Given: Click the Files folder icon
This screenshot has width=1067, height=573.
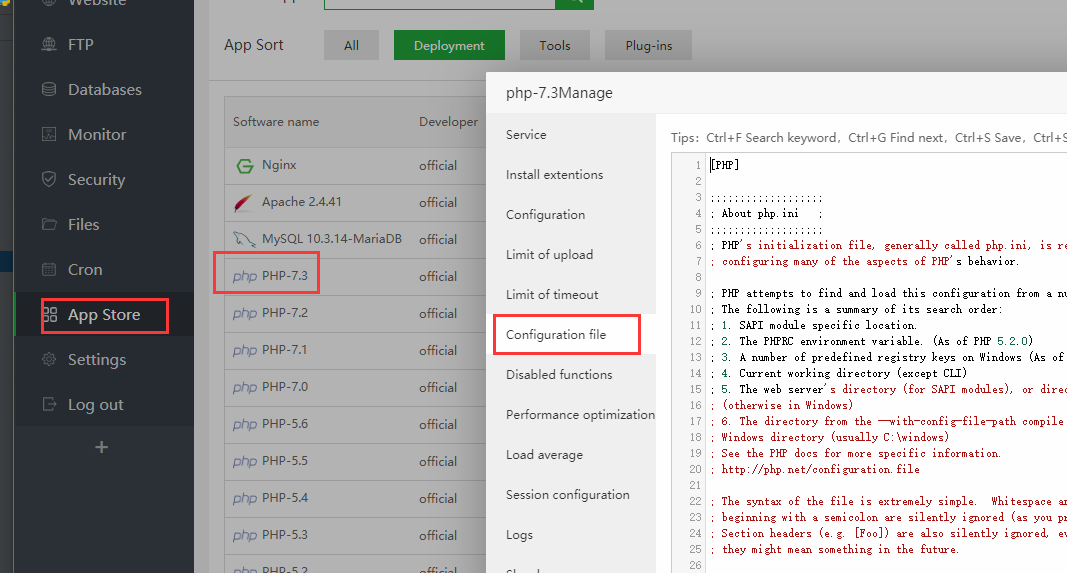Looking at the screenshot, I should (49, 225).
